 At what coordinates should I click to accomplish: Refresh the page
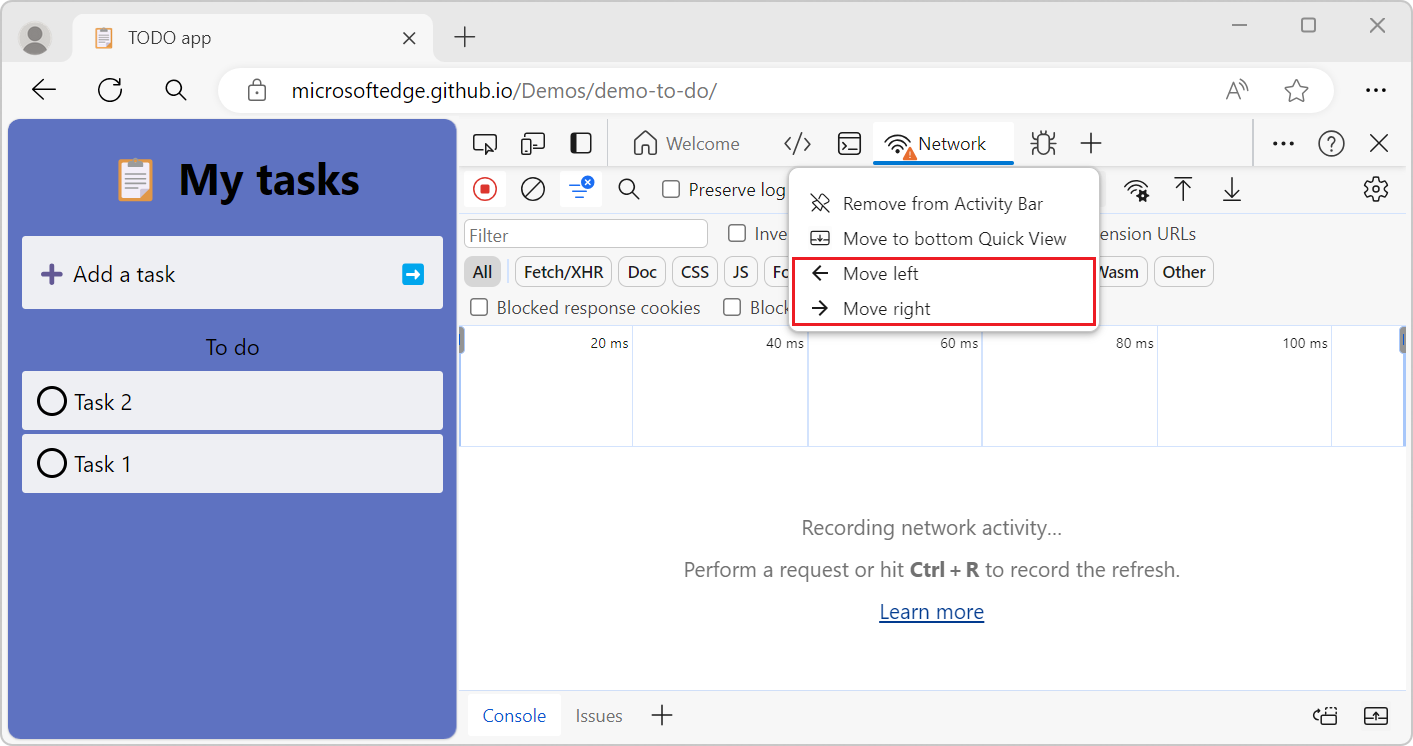pyautogui.click(x=110, y=90)
